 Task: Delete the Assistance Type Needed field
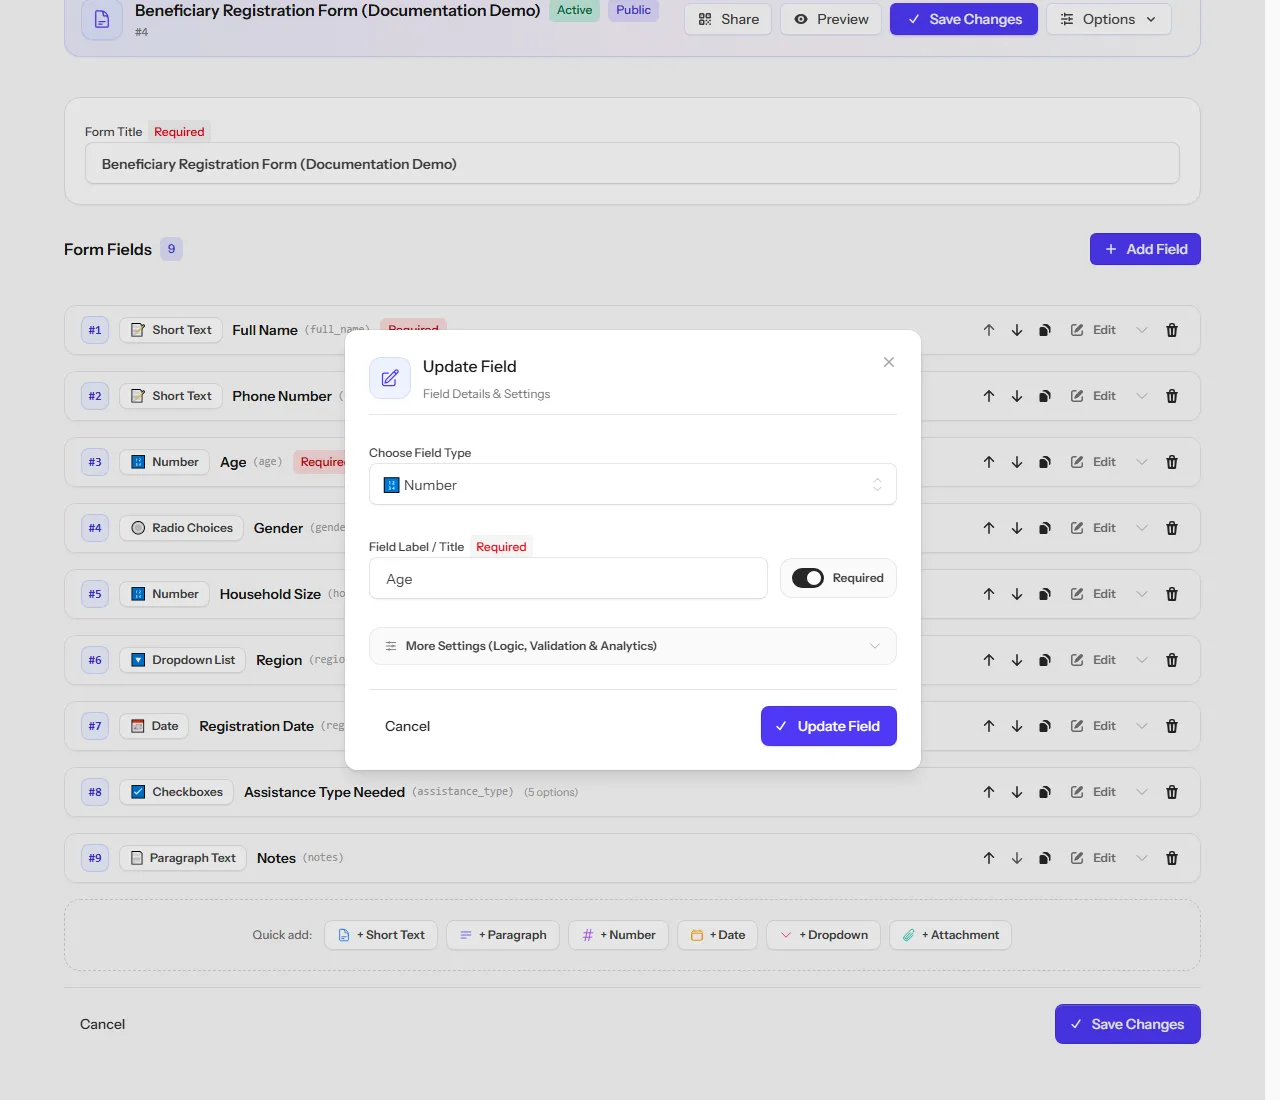1172,792
